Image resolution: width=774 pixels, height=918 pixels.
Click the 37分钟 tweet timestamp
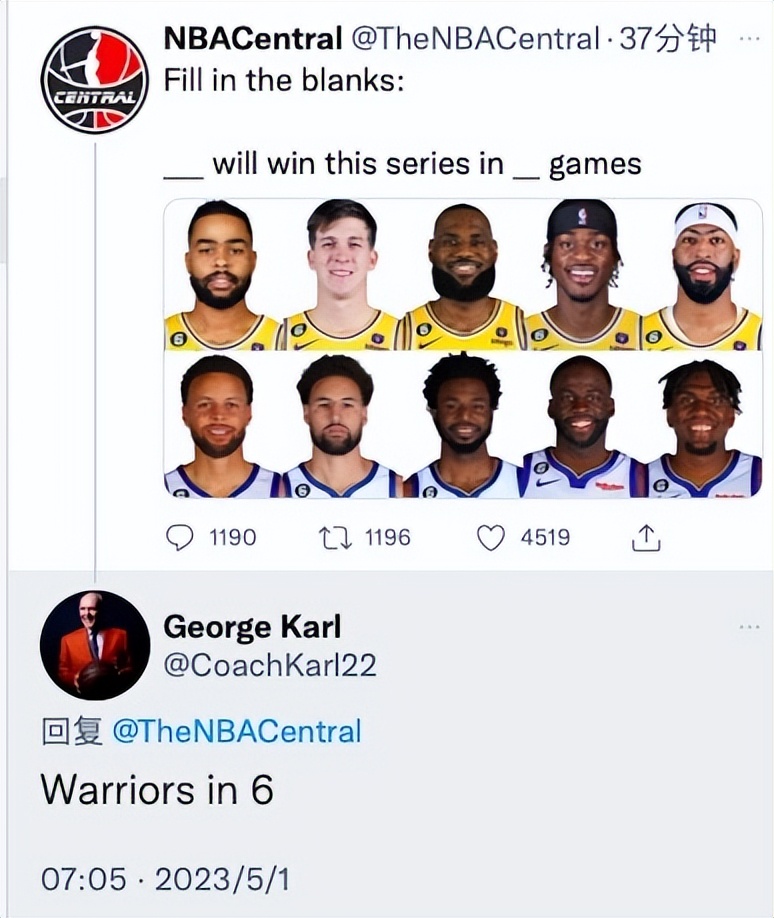(669, 39)
